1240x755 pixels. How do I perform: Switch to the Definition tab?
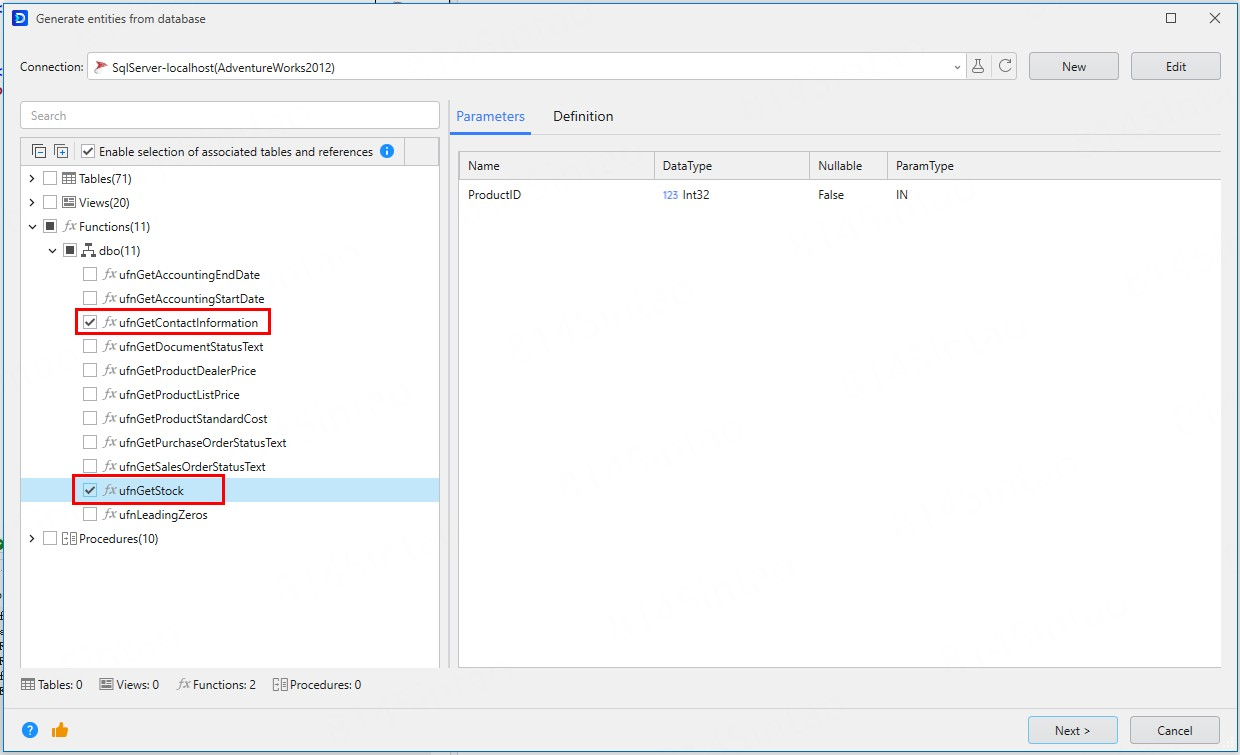[x=583, y=117]
